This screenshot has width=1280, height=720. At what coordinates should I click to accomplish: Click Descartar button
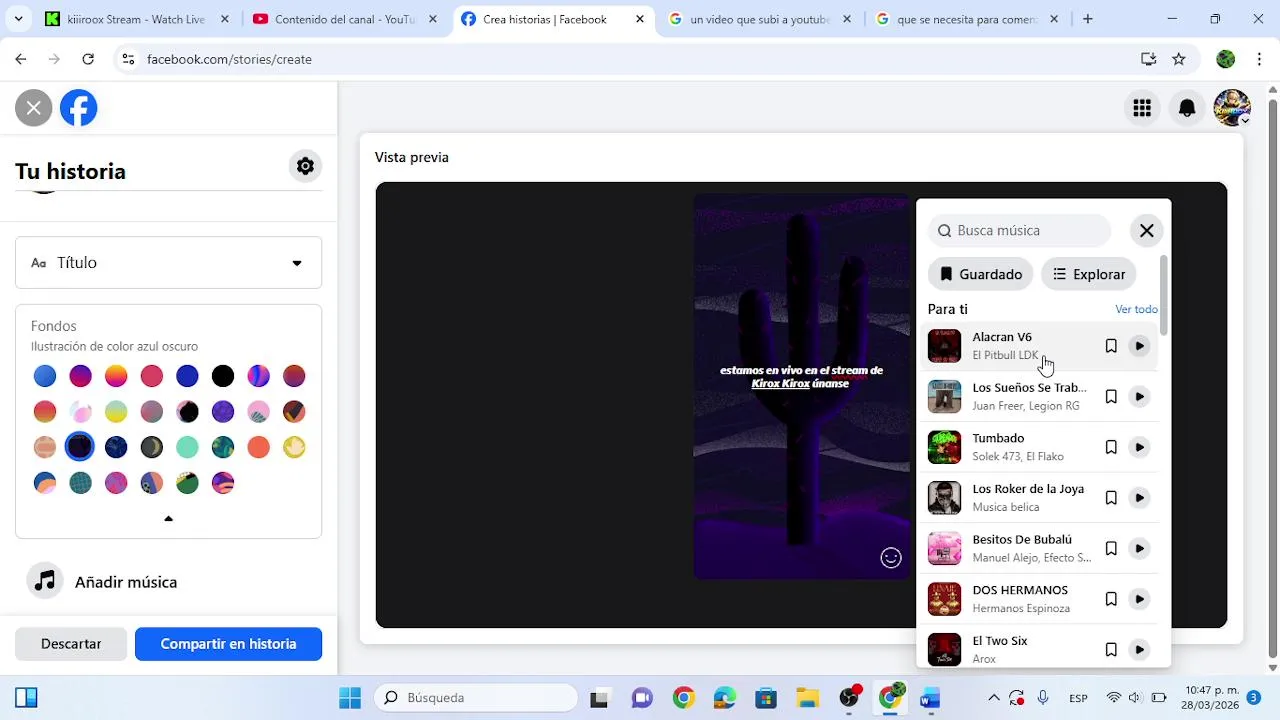point(71,644)
